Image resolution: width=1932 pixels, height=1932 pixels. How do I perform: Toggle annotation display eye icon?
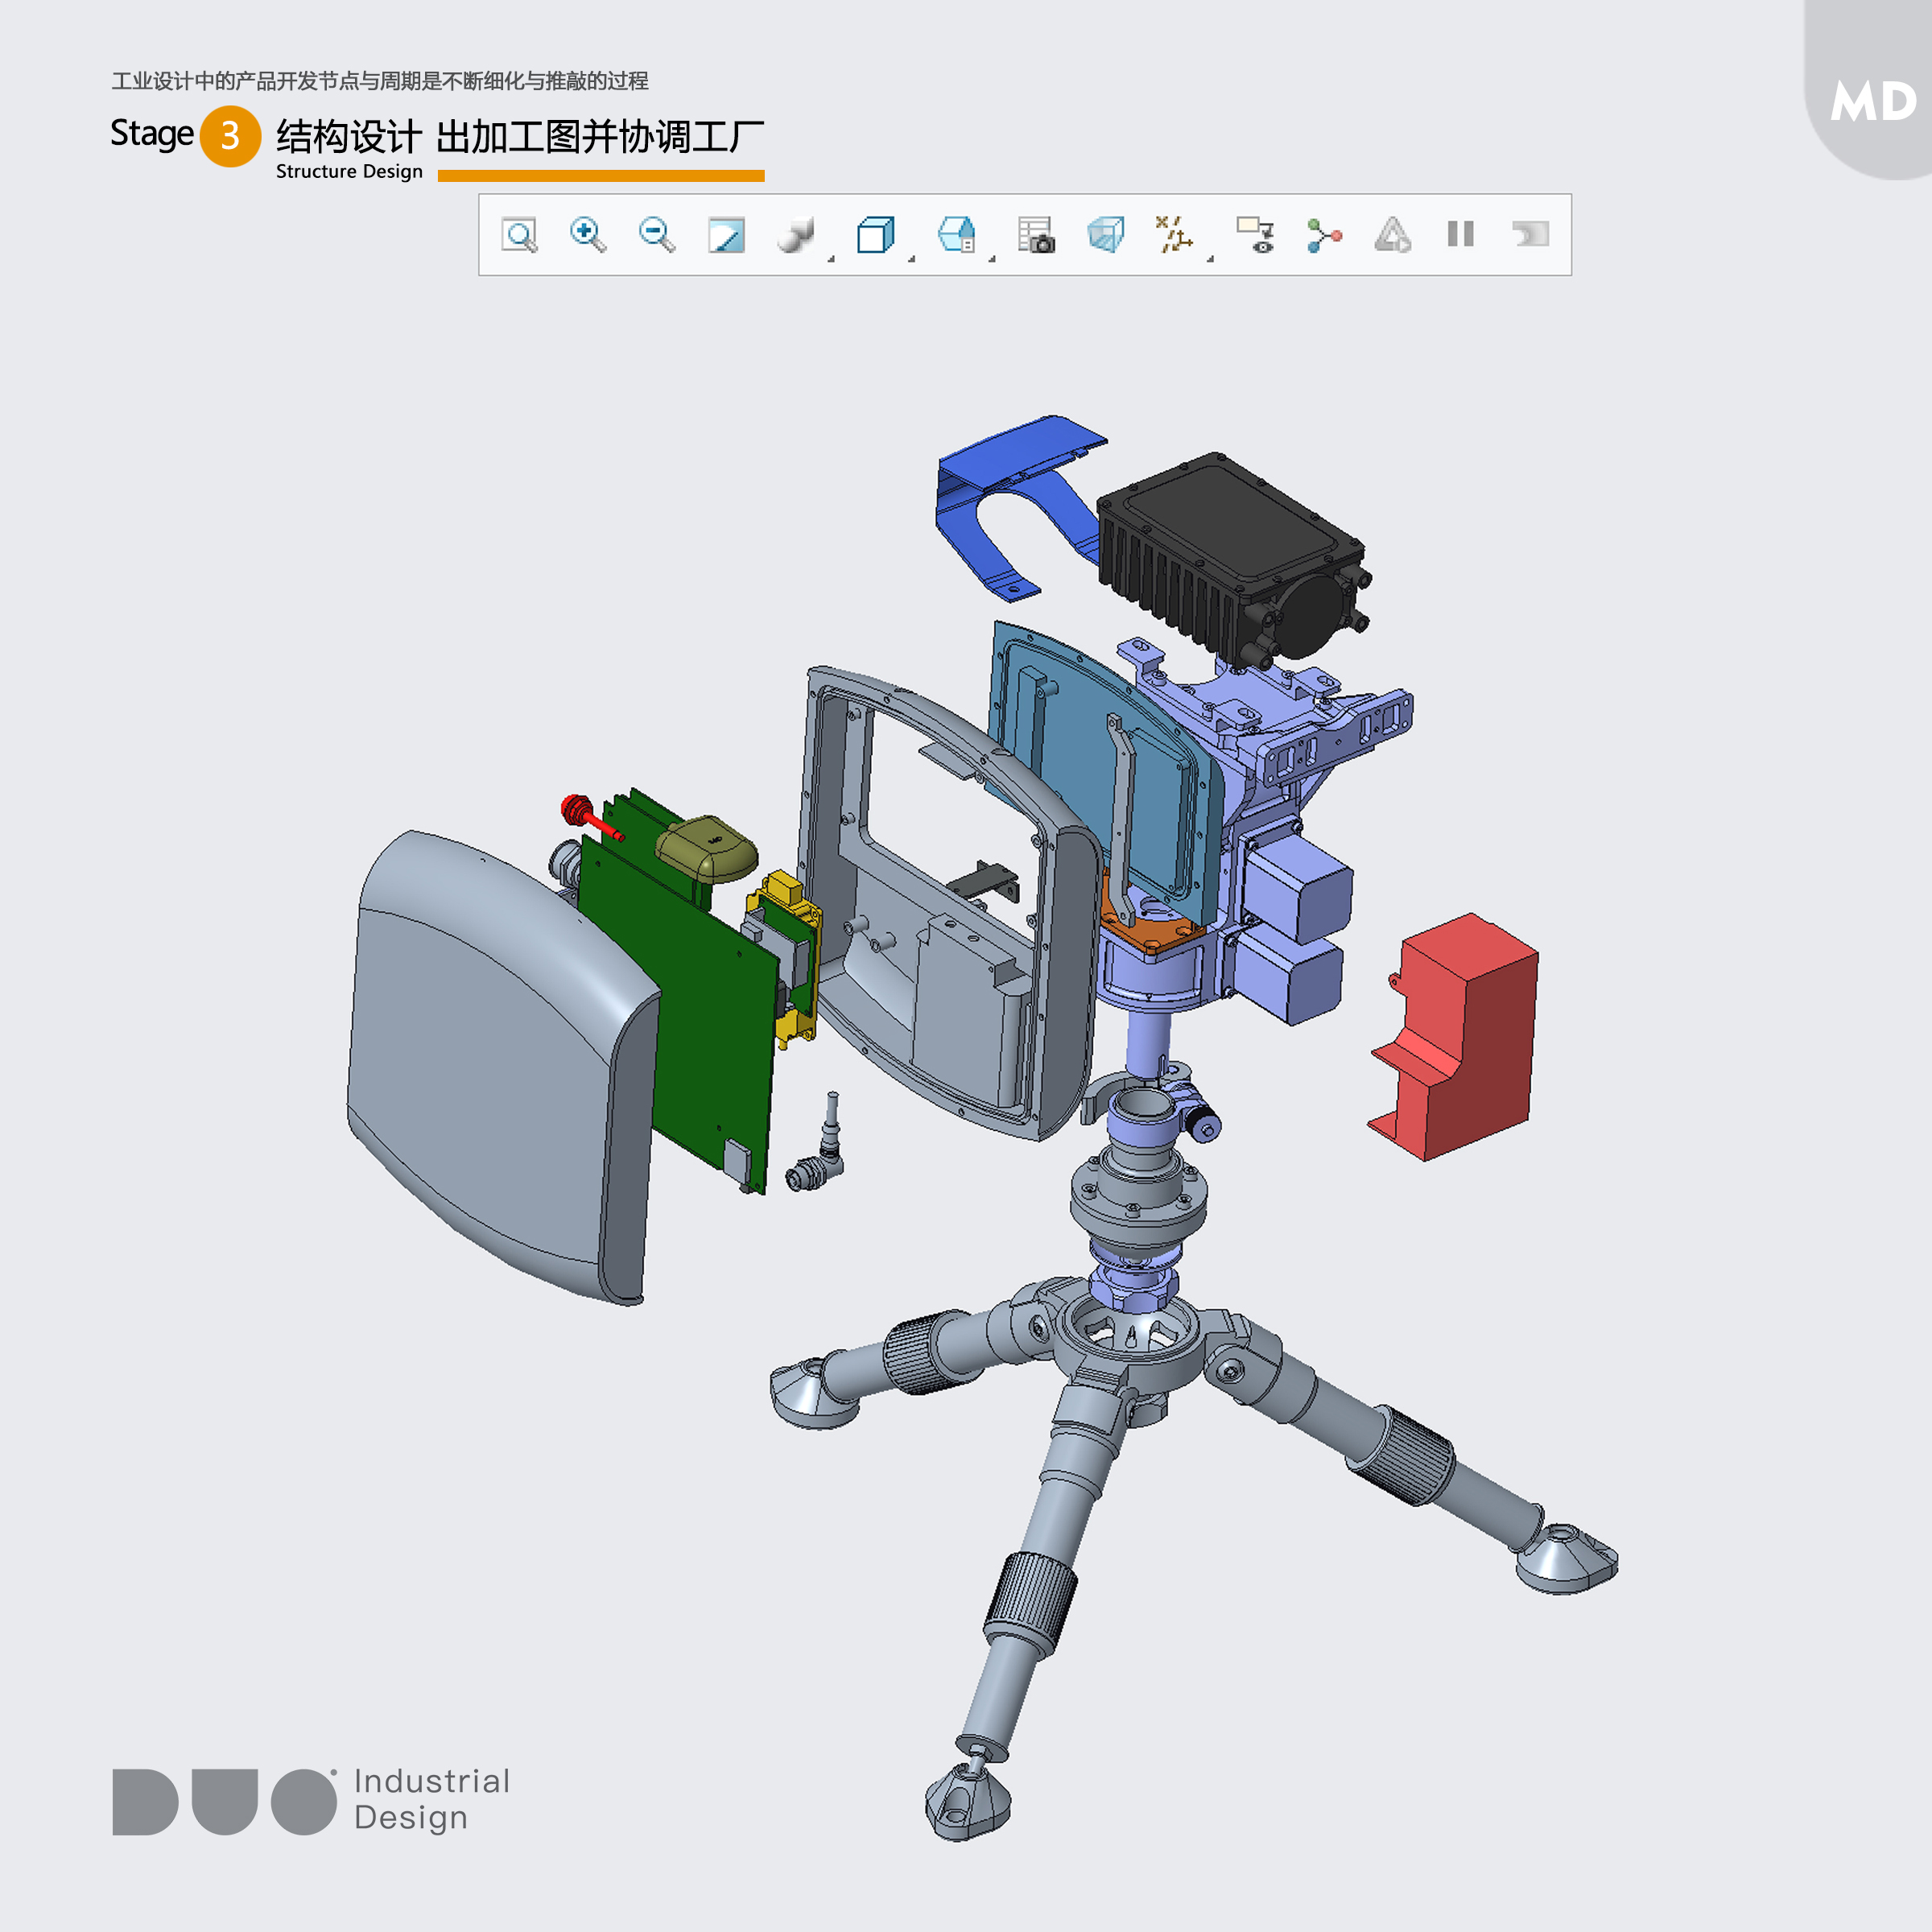tap(1255, 236)
